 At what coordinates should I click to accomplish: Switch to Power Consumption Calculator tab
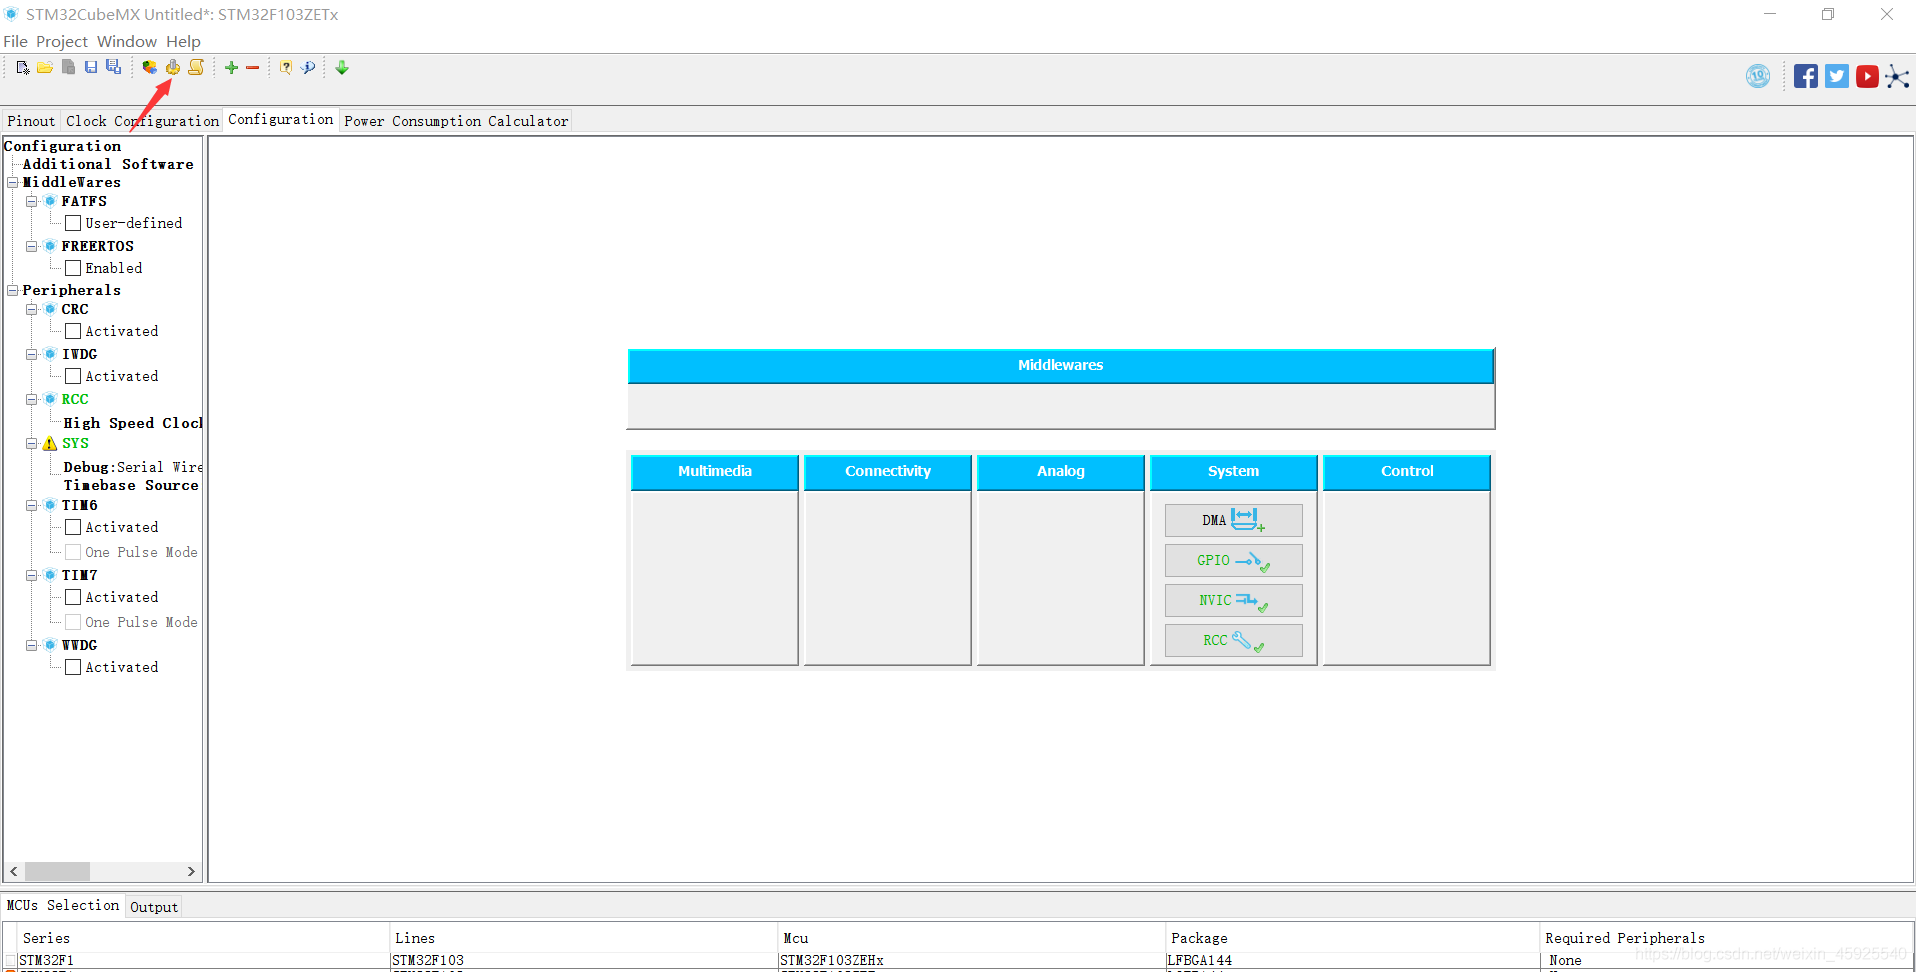pos(456,121)
